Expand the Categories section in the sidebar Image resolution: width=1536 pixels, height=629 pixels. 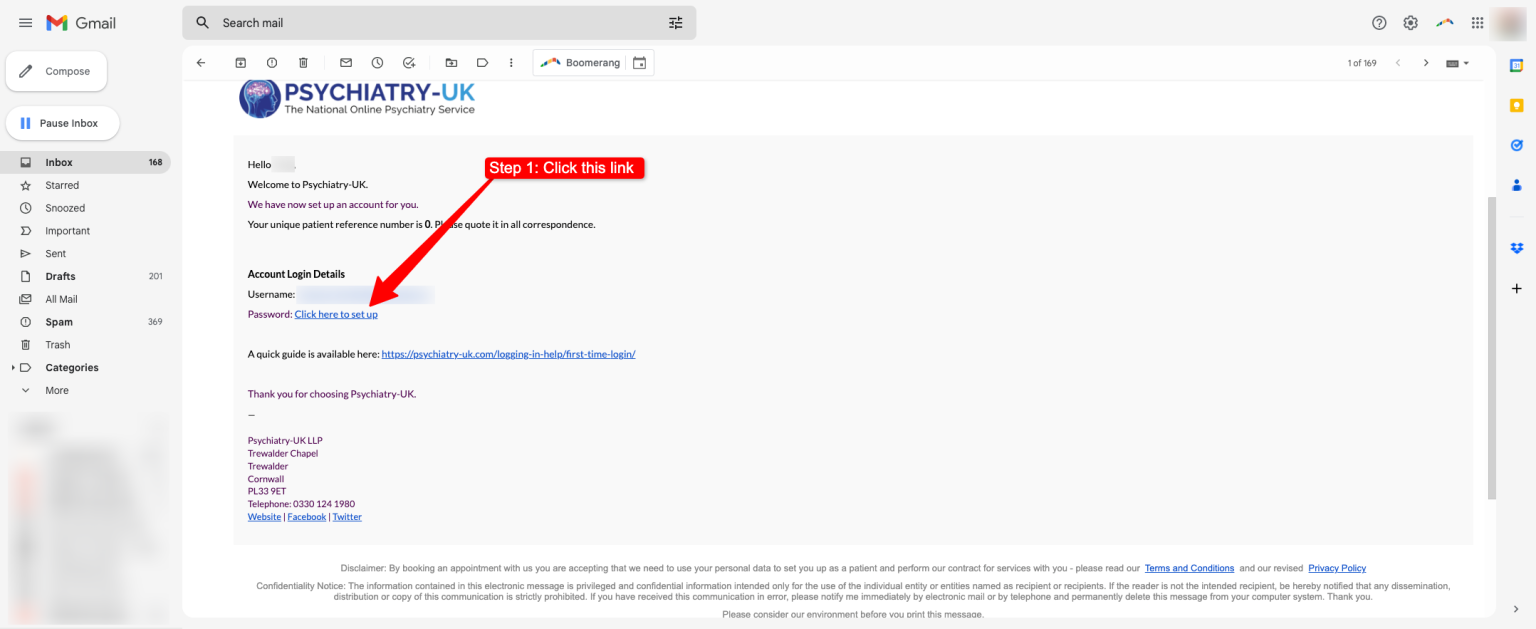pyautogui.click(x=13, y=368)
